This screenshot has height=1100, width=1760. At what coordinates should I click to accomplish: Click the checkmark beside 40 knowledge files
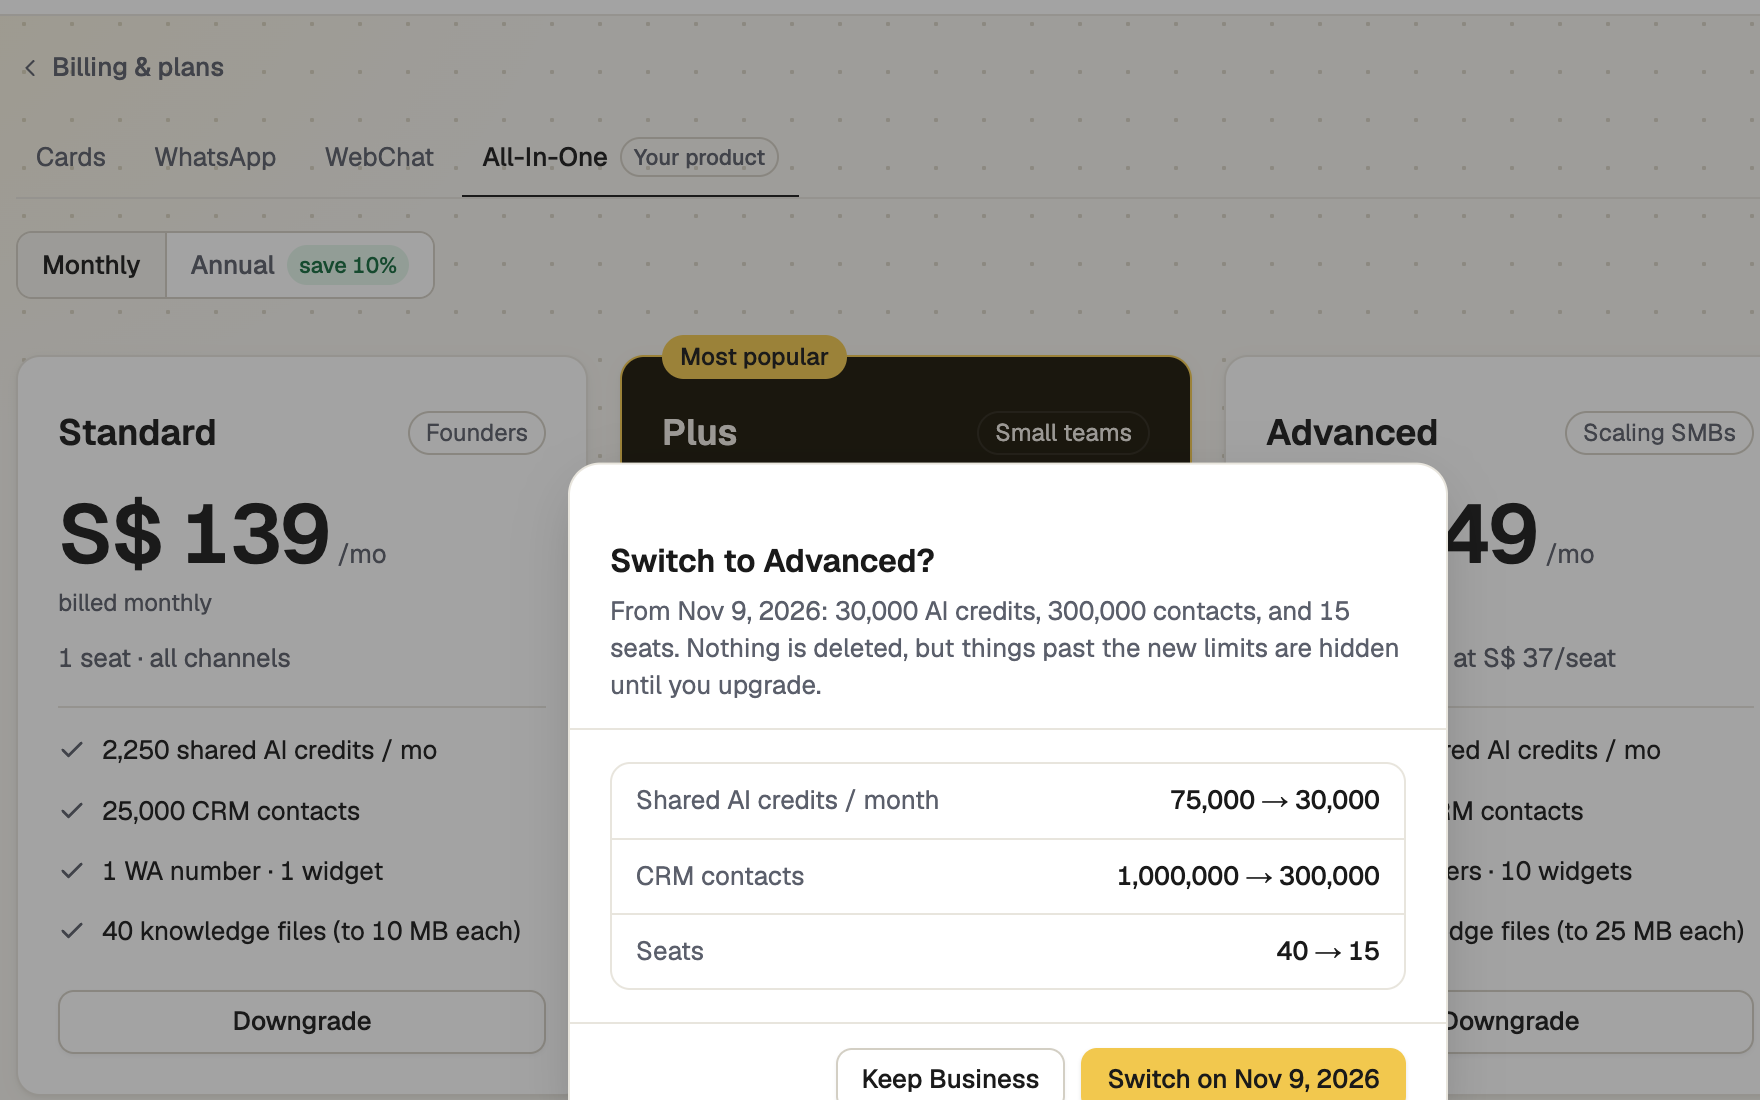[x=72, y=931]
